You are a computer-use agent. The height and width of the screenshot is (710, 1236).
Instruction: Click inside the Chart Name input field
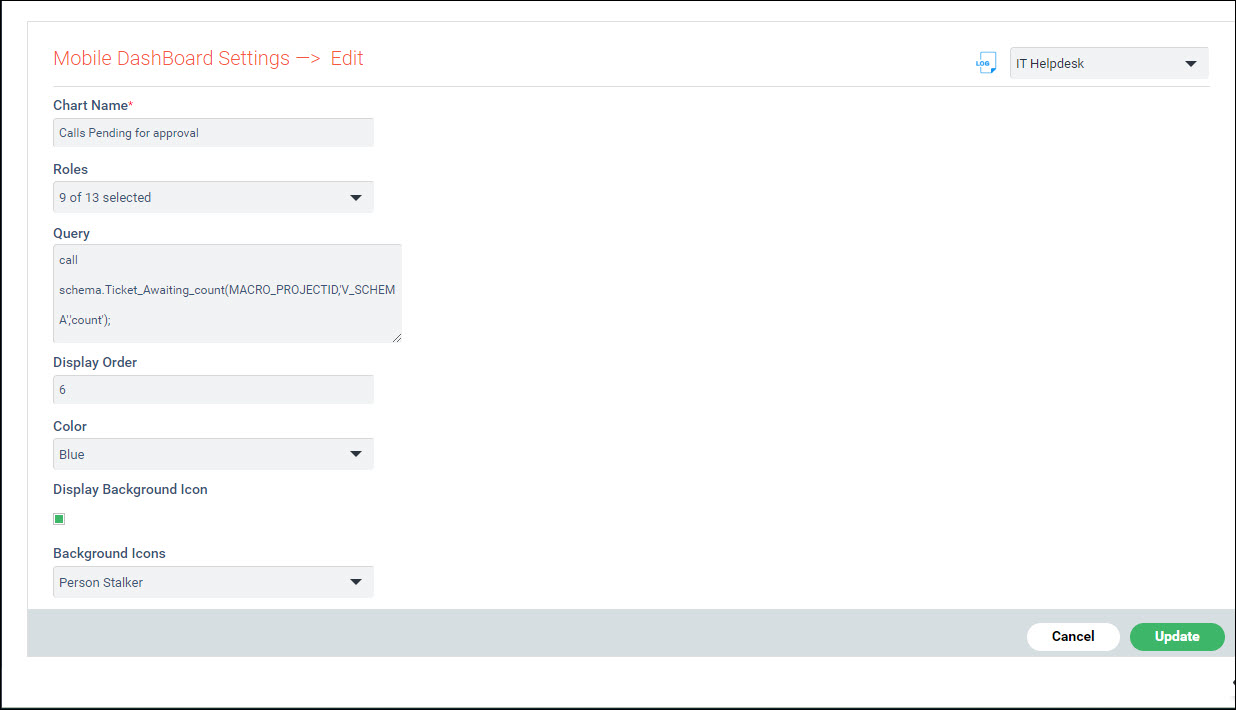pos(213,131)
